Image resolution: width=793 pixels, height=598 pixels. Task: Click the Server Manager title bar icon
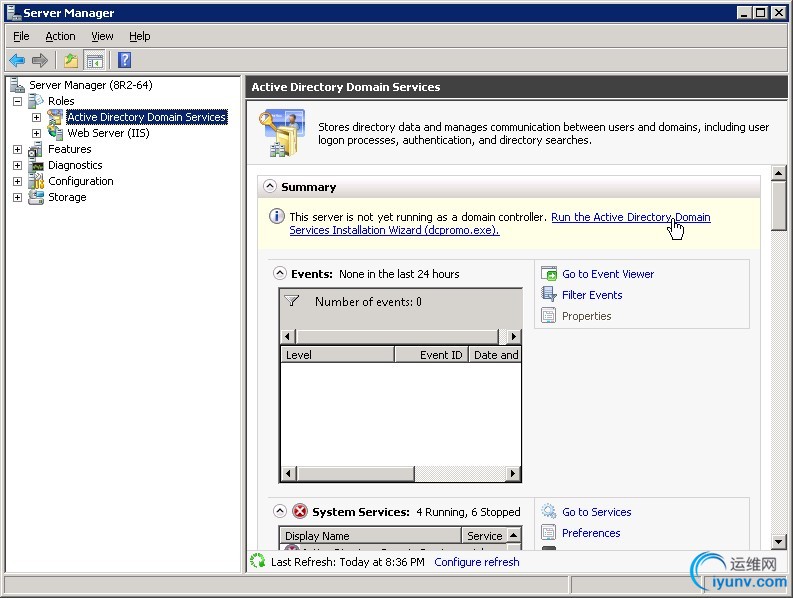(x=14, y=13)
